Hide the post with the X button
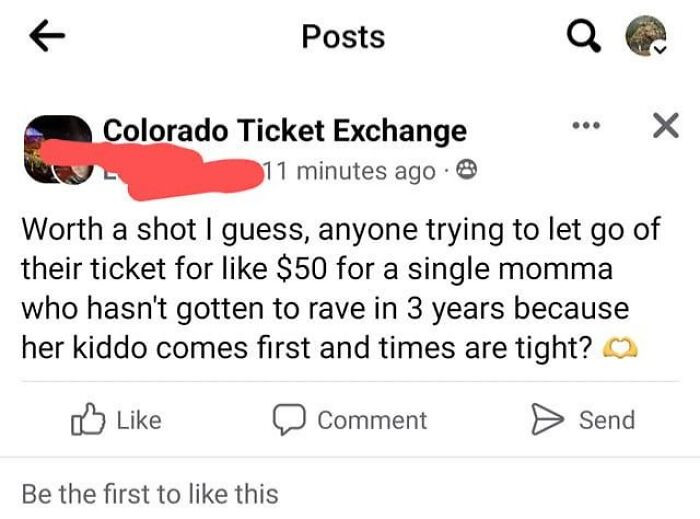The image size is (700, 519). pos(663,126)
